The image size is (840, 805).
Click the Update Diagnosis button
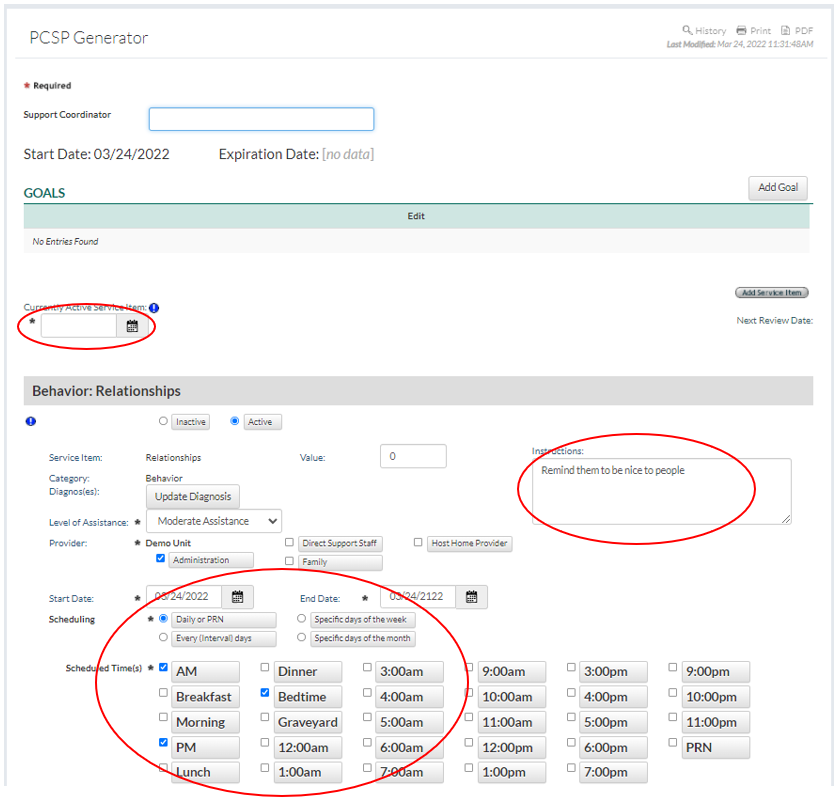click(x=193, y=497)
